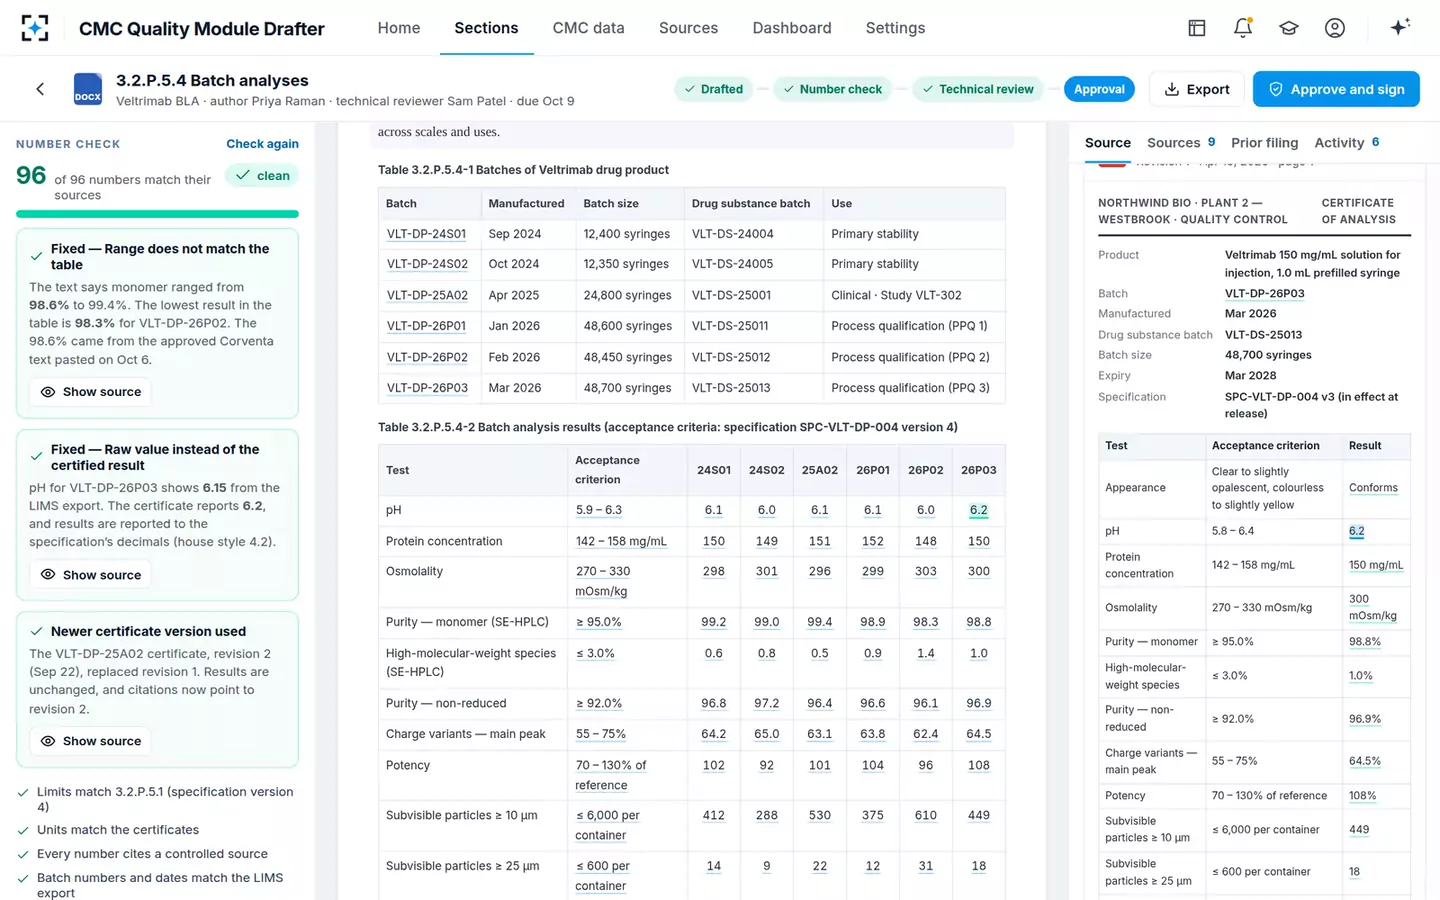Click the shield icon on Approve and sign
This screenshot has height=900, width=1440.
point(1276,89)
